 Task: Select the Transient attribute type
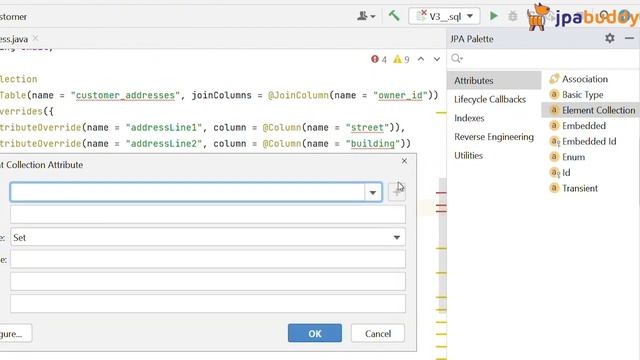(574, 188)
